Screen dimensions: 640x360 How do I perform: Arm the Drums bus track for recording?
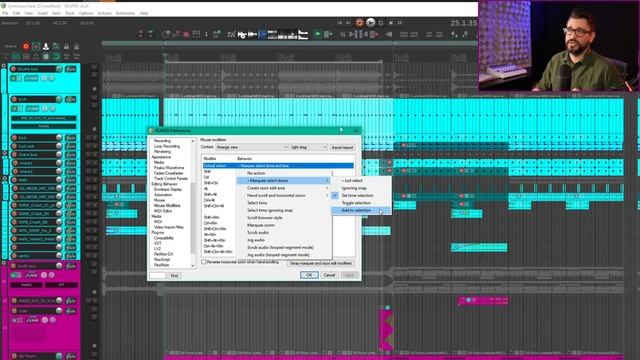13,69
